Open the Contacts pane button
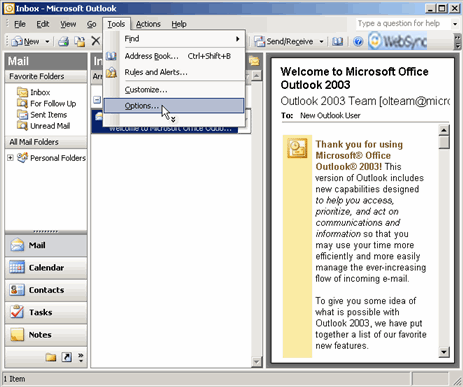This screenshot has width=463, height=387. pos(46,290)
